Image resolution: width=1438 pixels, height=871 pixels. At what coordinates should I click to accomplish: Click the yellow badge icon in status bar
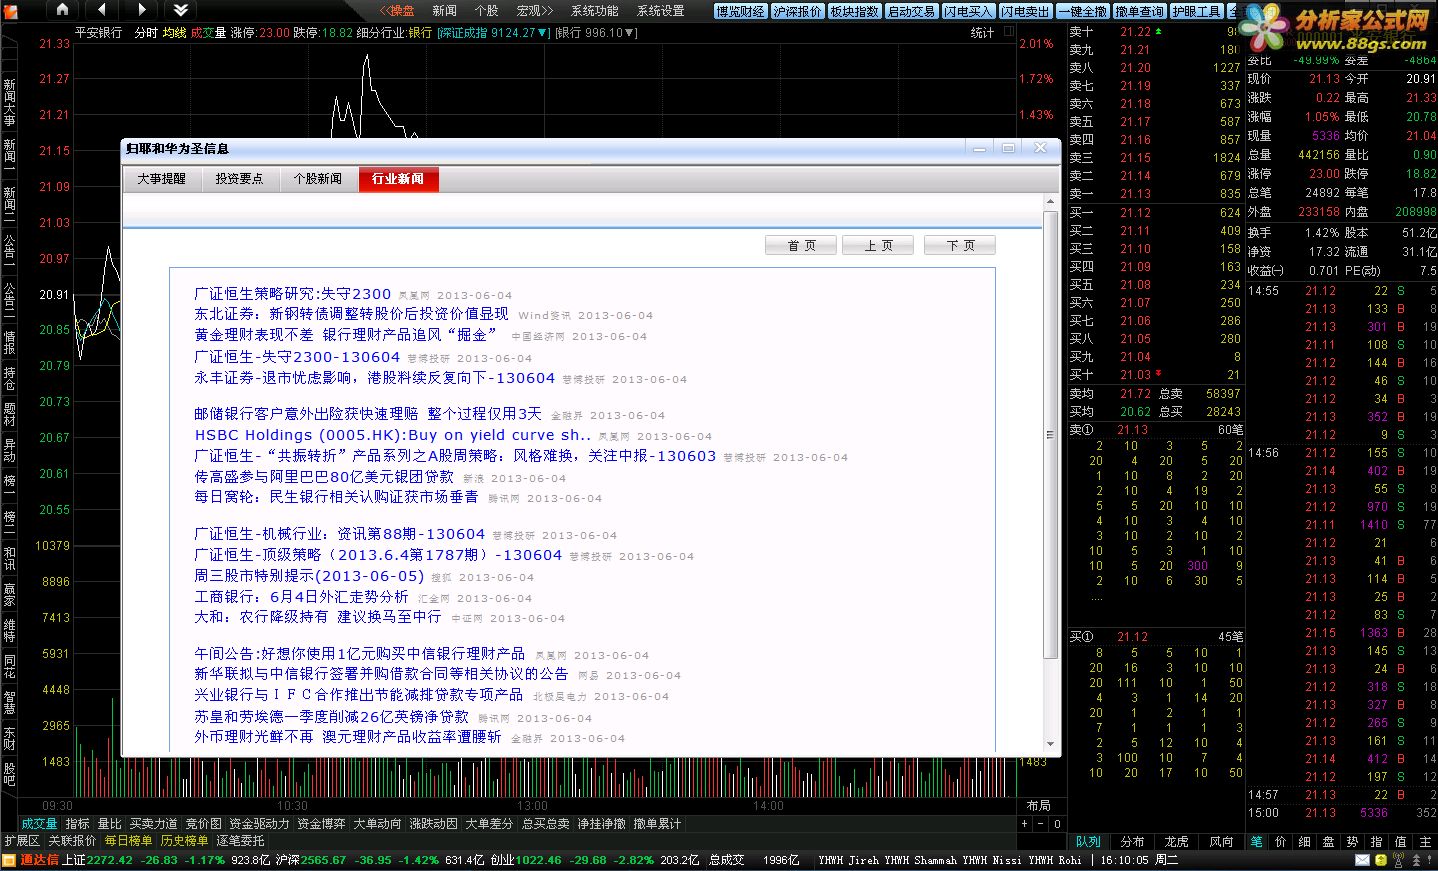pyautogui.click(x=1383, y=860)
